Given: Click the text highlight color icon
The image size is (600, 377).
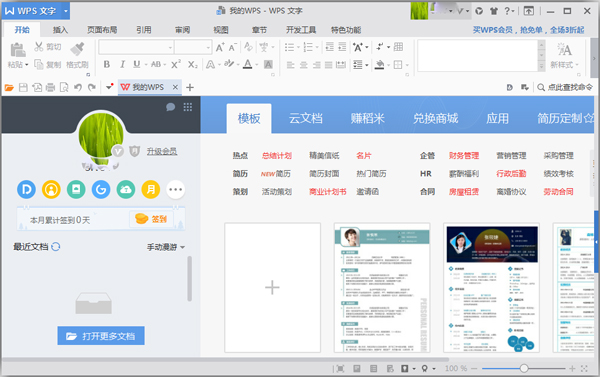Looking at the screenshot, I should (x=229, y=64).
